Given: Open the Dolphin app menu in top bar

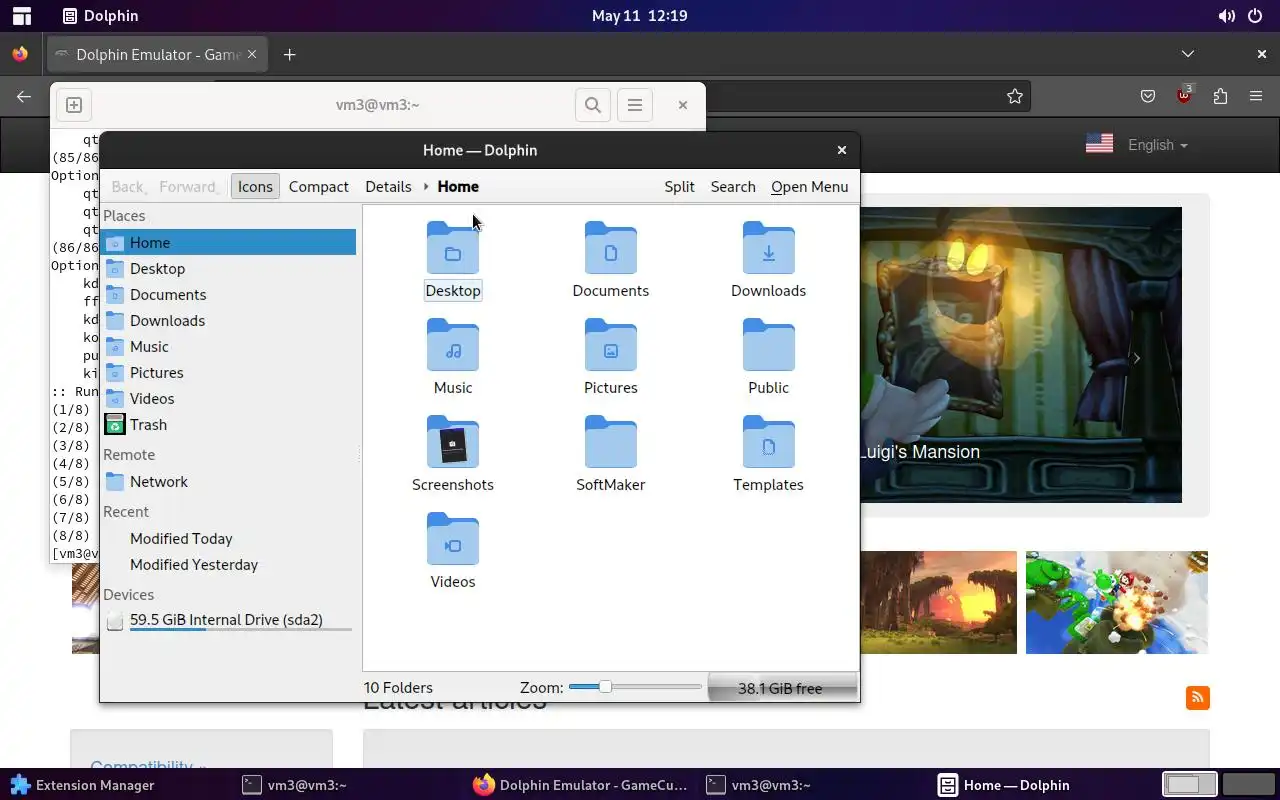Looking at the screenshot, I should click(100, 16).
